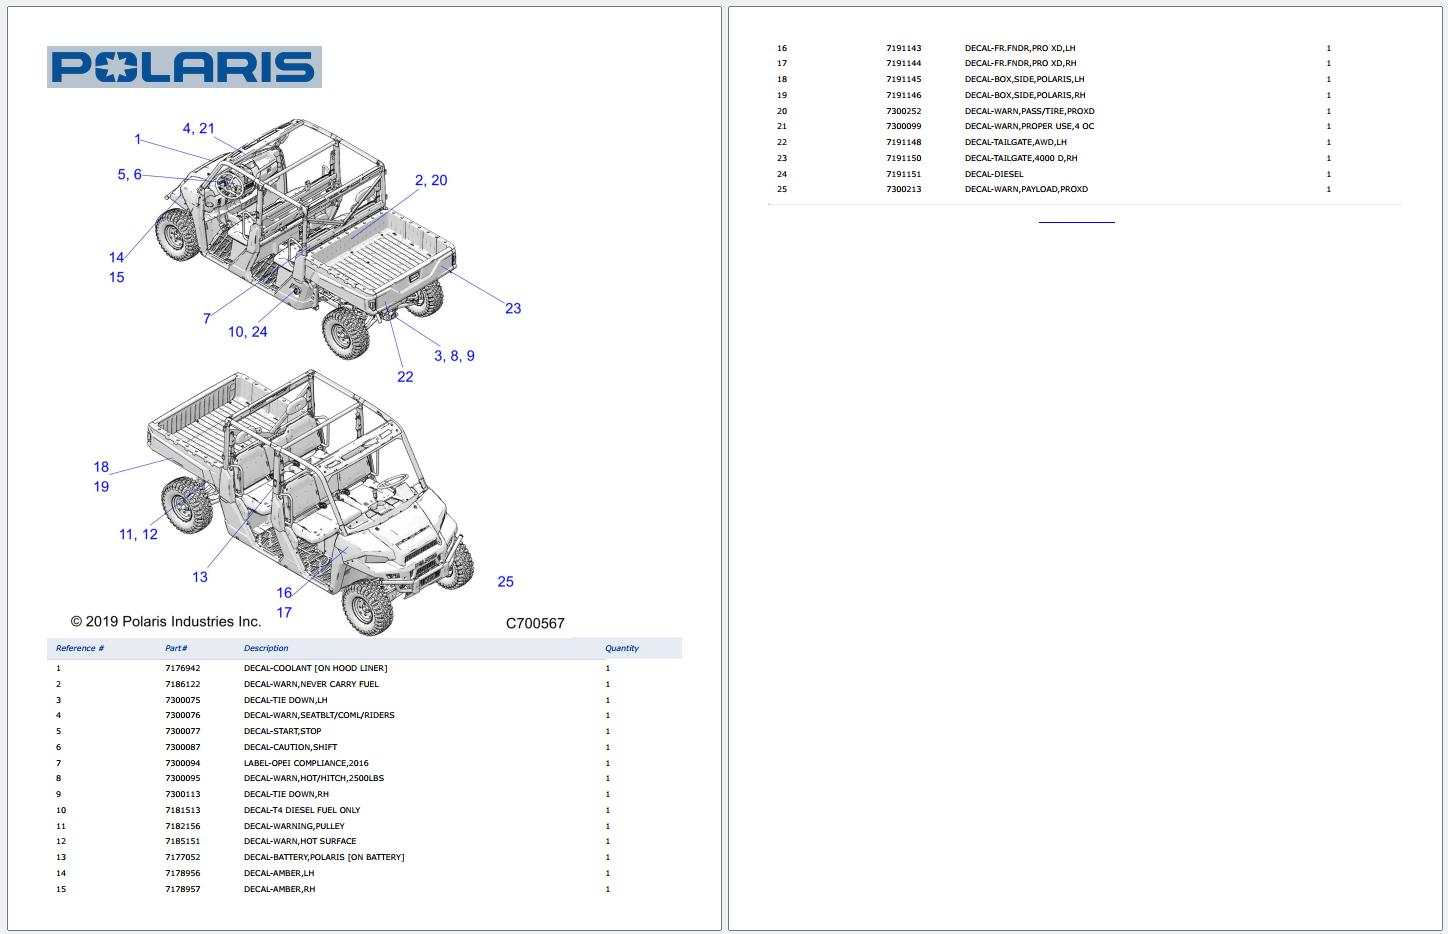Viewport: 1448px width, 934px height.
Task: Select part number 7300213
Action: [904, 189]
